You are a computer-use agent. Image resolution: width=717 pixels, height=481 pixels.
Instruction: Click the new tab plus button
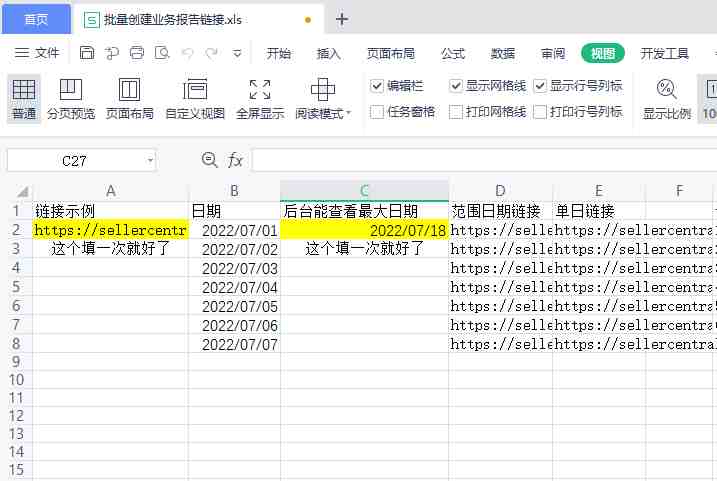pos(342,19)
